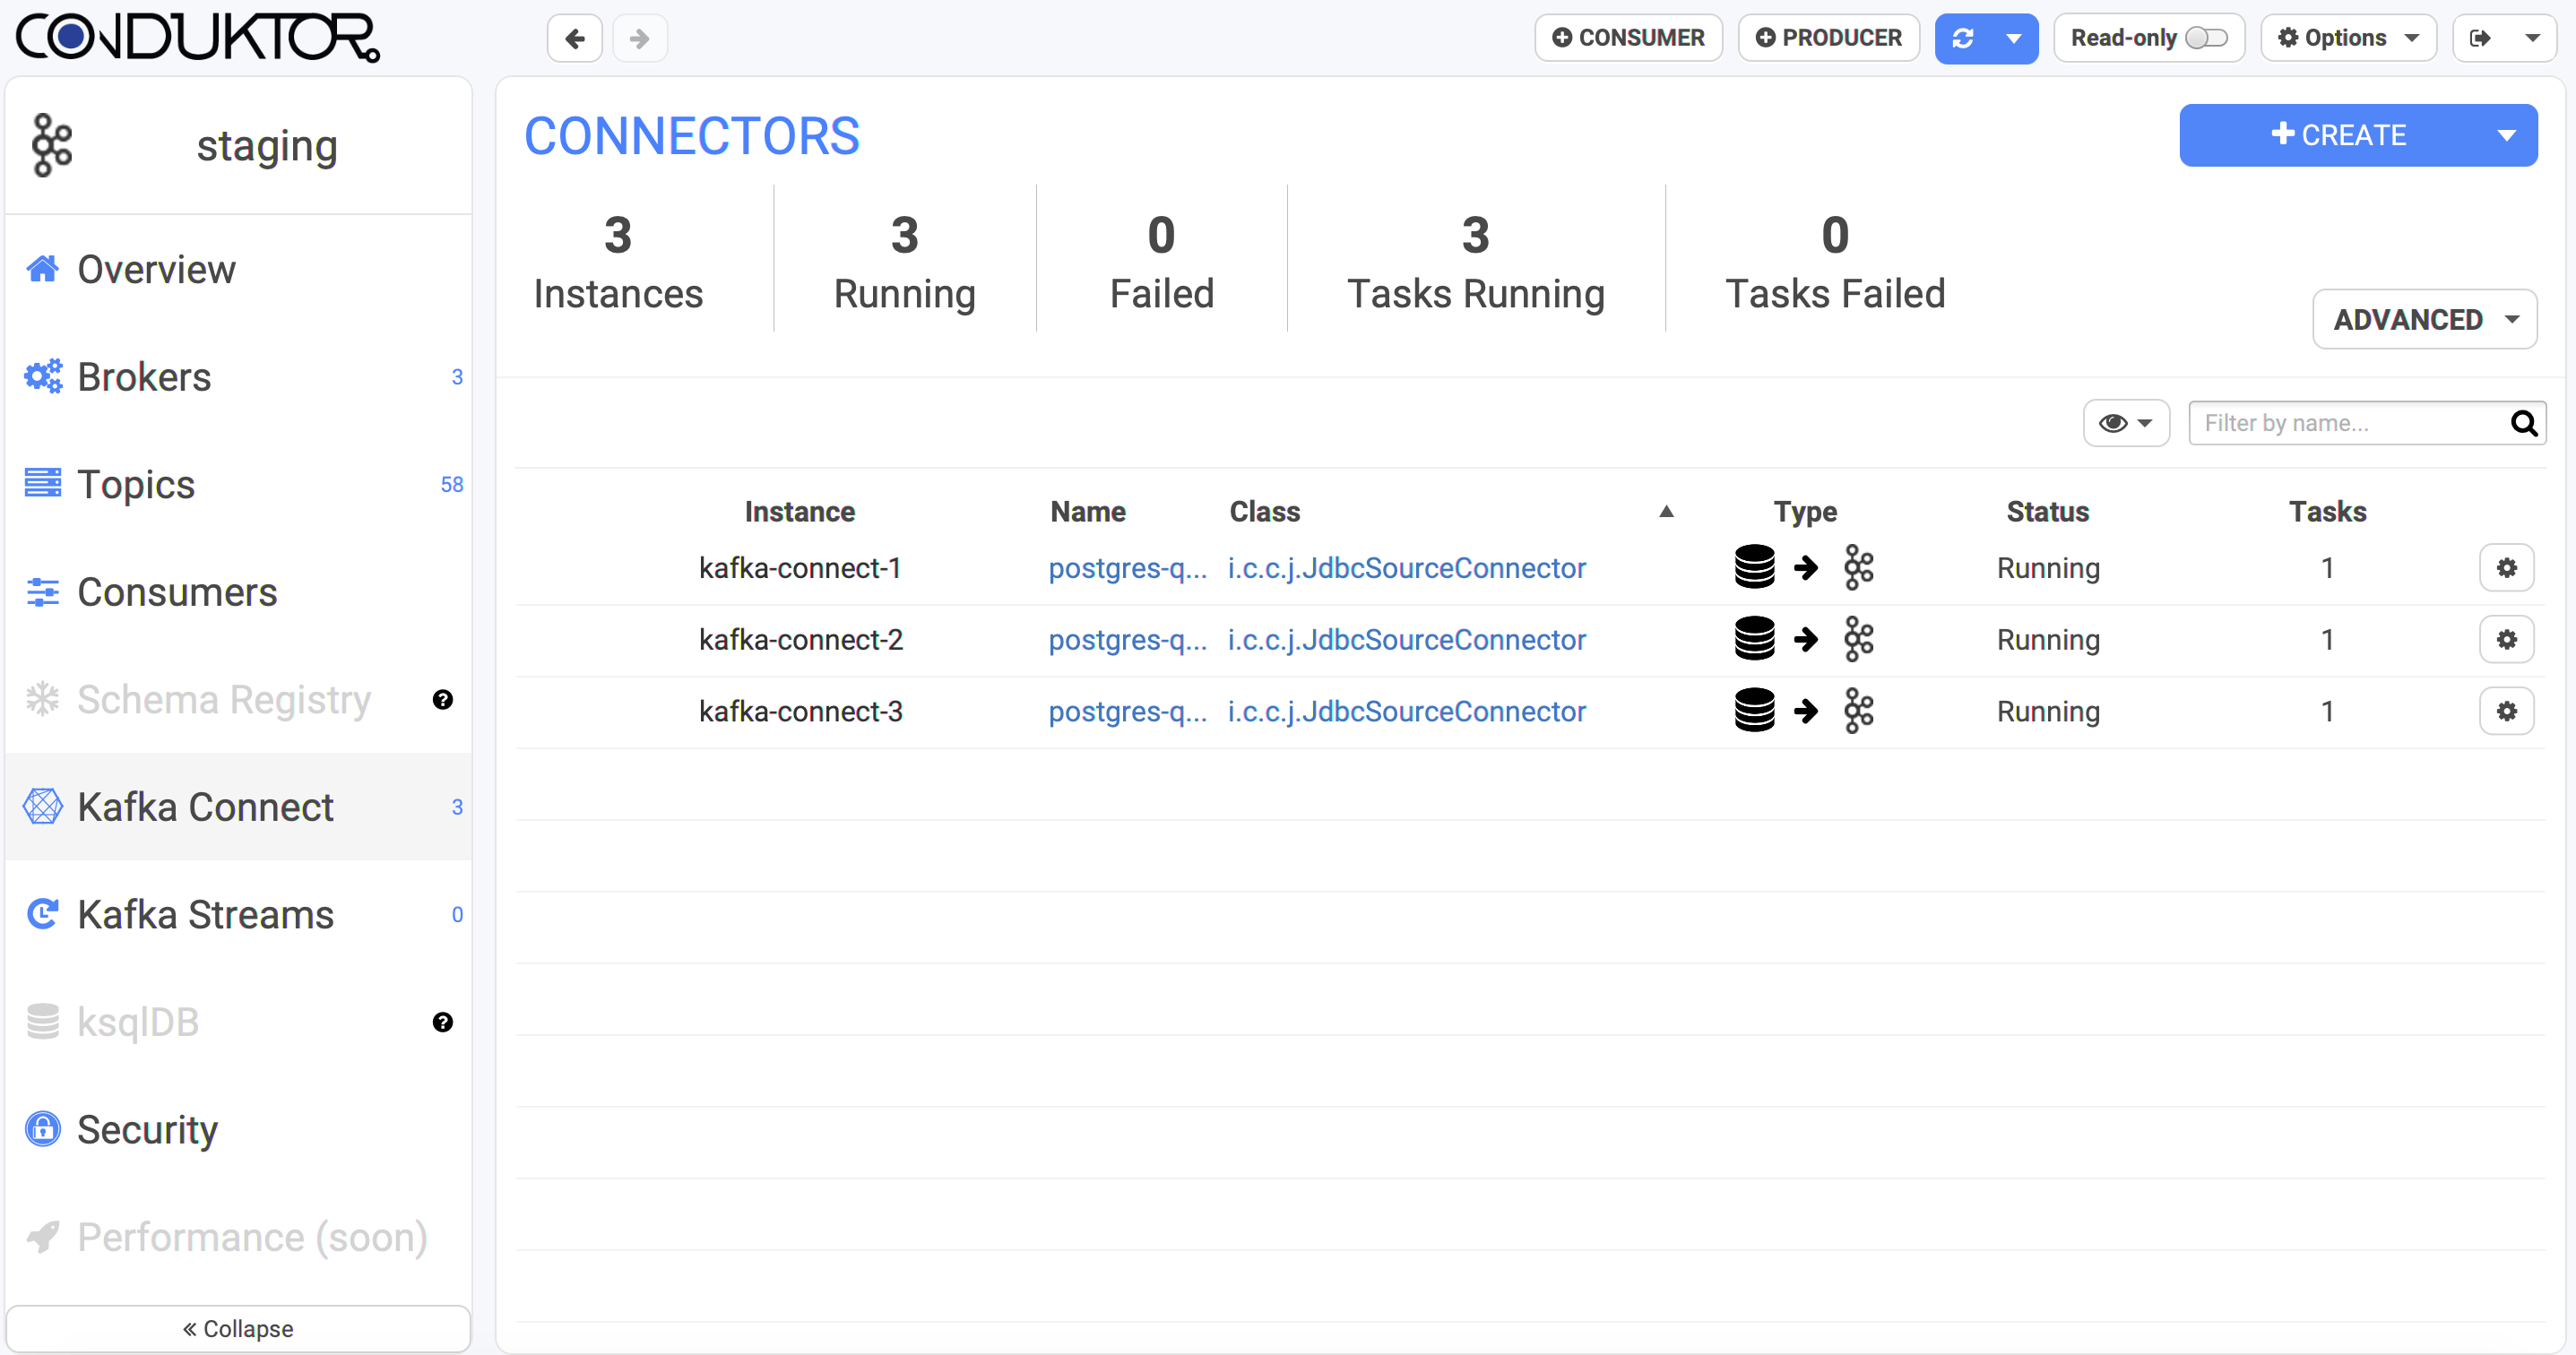
Task: Expand the ADVANCED dropdown
Action: click(2424, 319)
